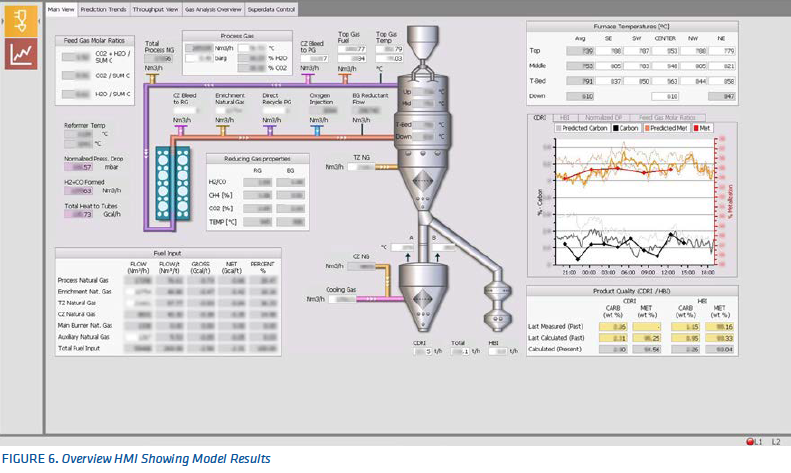Screen dimensions: 791x473
Task: Click the feed hopper atop the shaft furnace
Action: (x=423, y=42)
